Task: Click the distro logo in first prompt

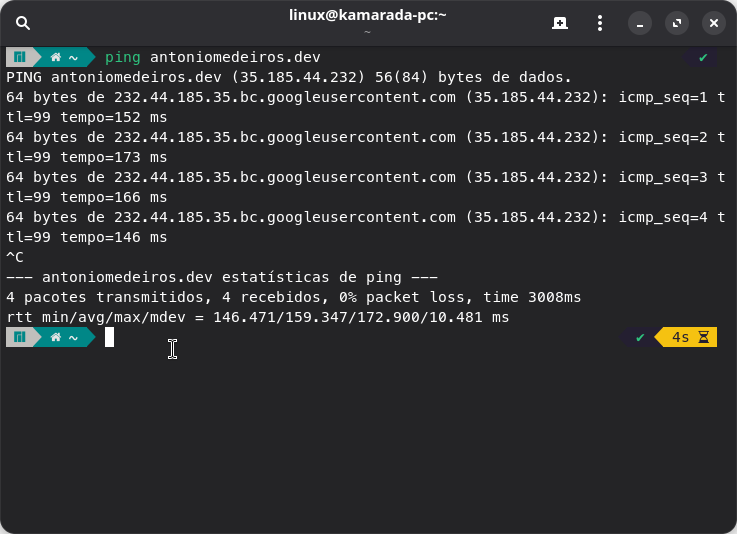Action: pyautogui.click(x=19, y=57)
